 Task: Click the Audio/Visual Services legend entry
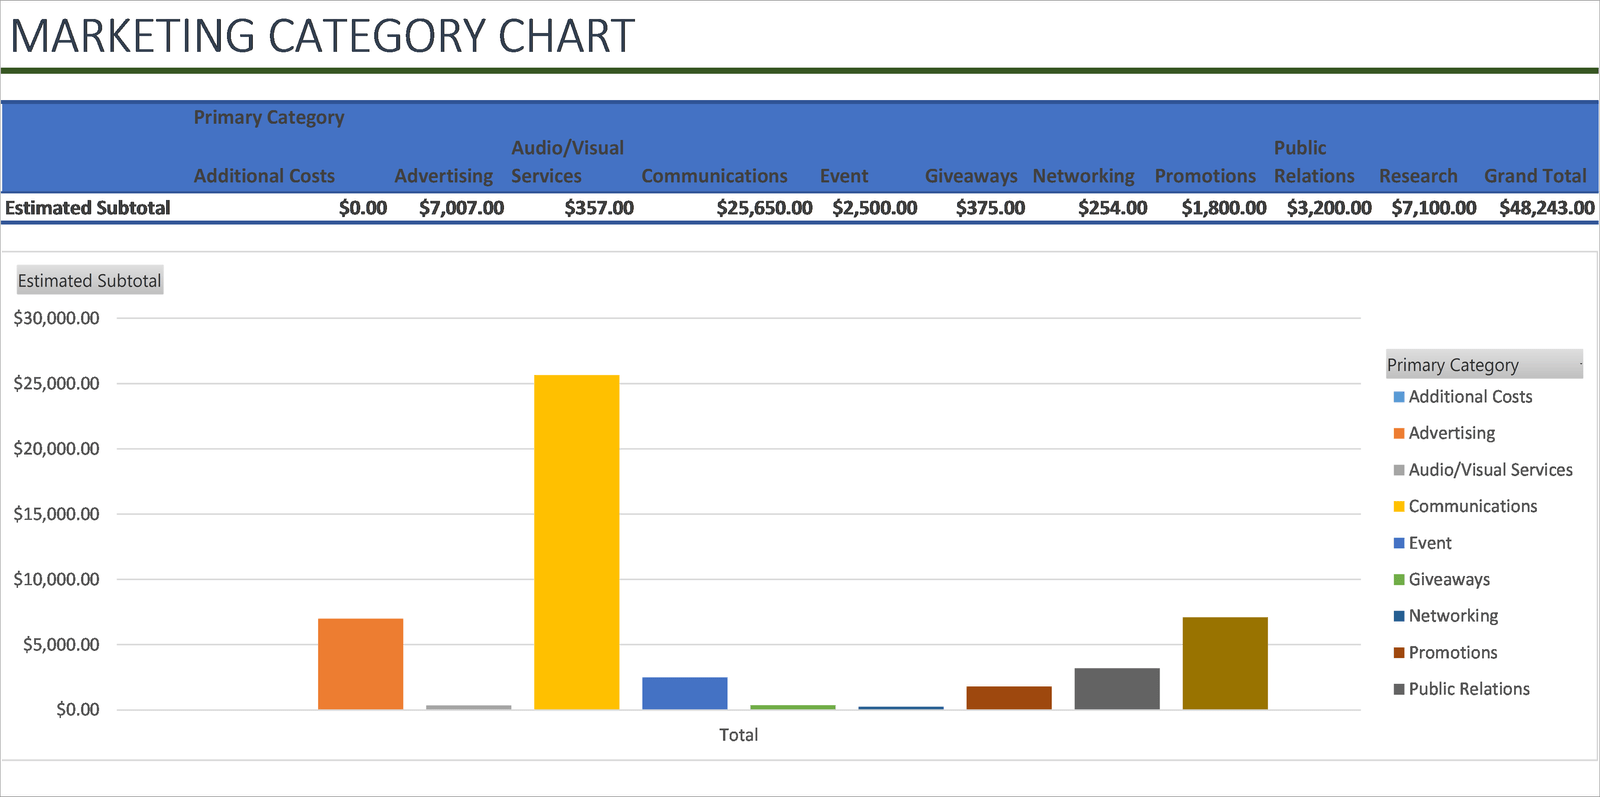click(x=1483, y=470)
